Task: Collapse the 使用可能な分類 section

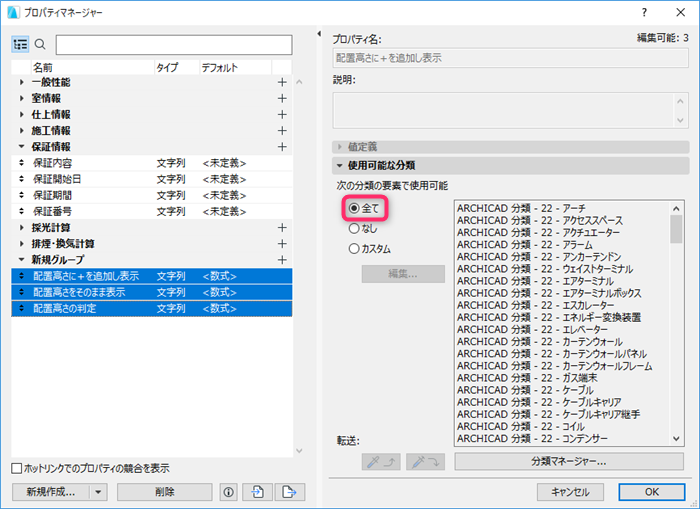Action: pyautogui.click(x=340, y=166)
